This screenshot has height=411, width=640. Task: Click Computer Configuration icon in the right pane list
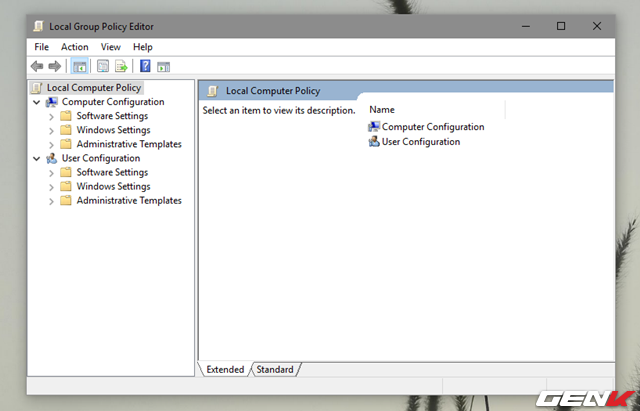[x=374, y=127]
